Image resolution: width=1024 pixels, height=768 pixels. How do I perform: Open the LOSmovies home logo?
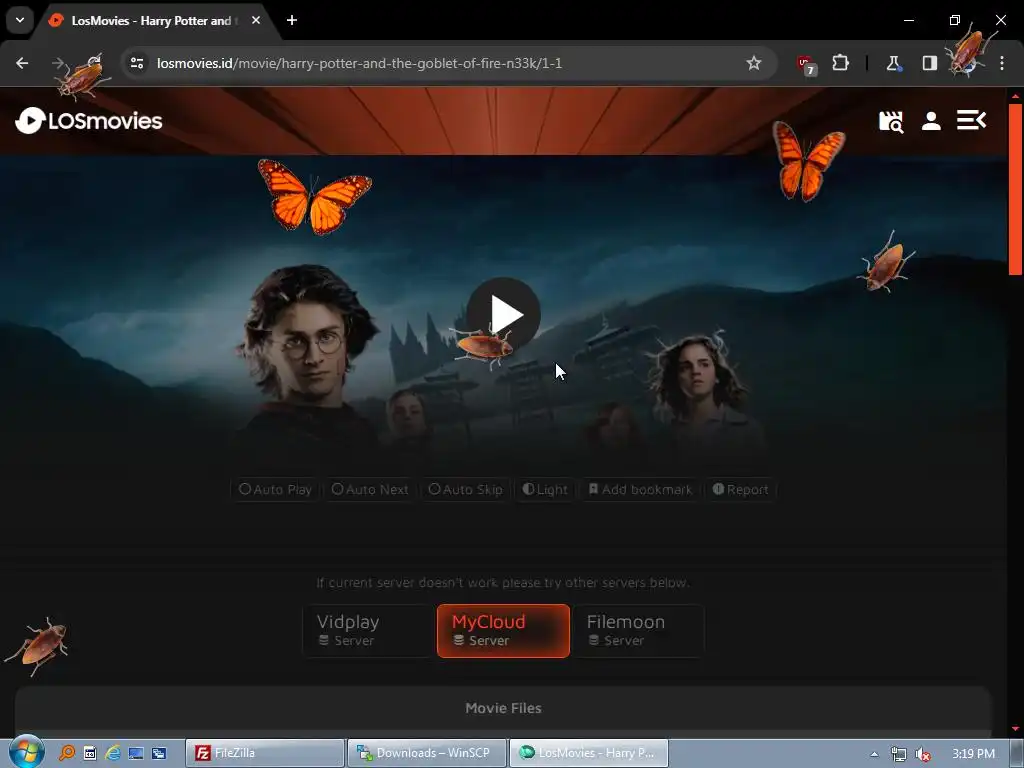(89, 121)
